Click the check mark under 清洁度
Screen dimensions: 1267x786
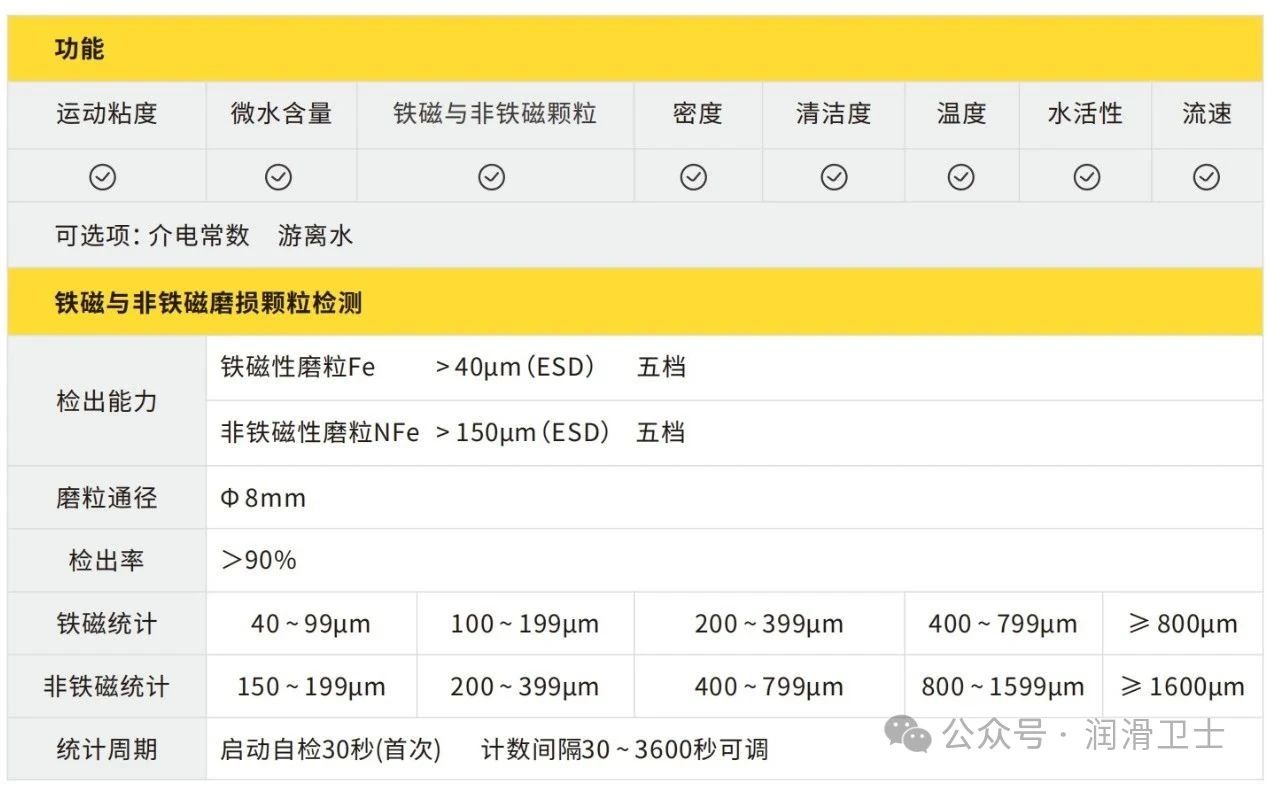tap(834, 177)
